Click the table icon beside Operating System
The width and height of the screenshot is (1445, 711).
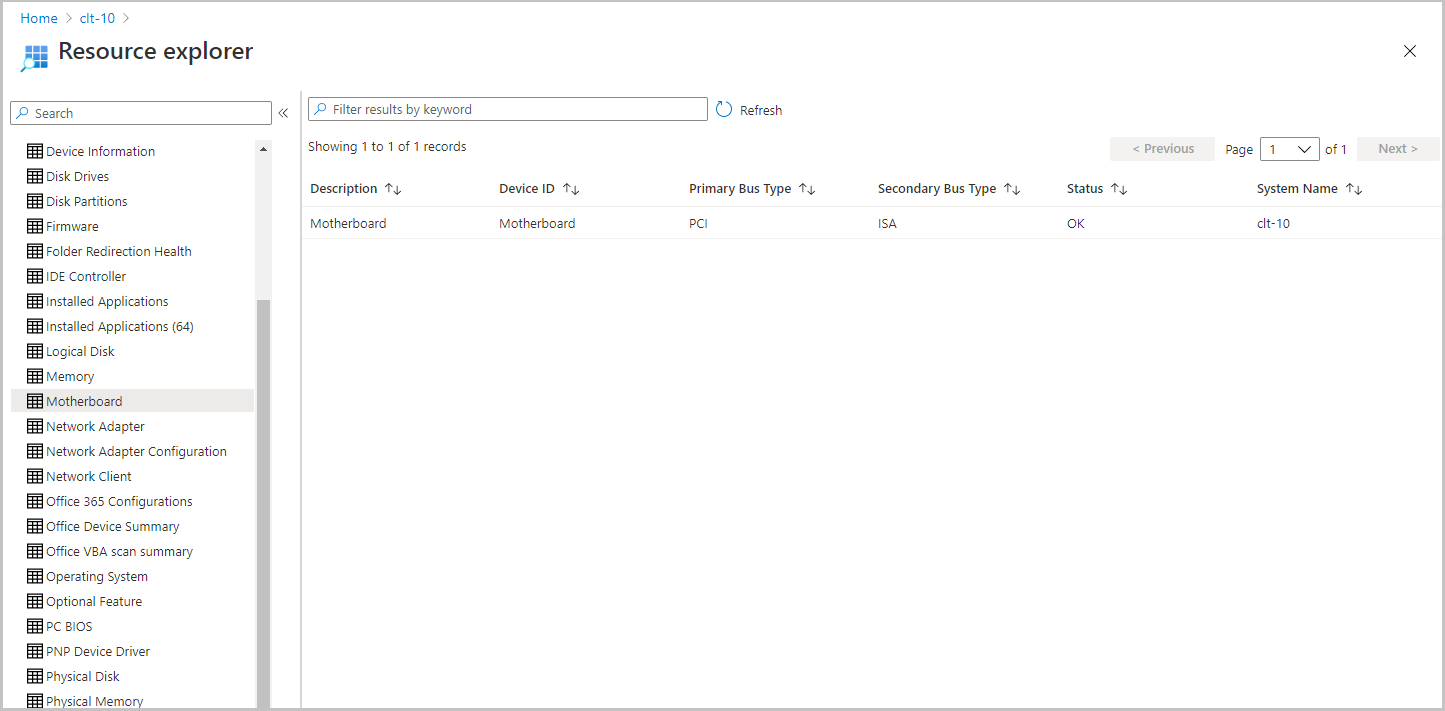35,576
